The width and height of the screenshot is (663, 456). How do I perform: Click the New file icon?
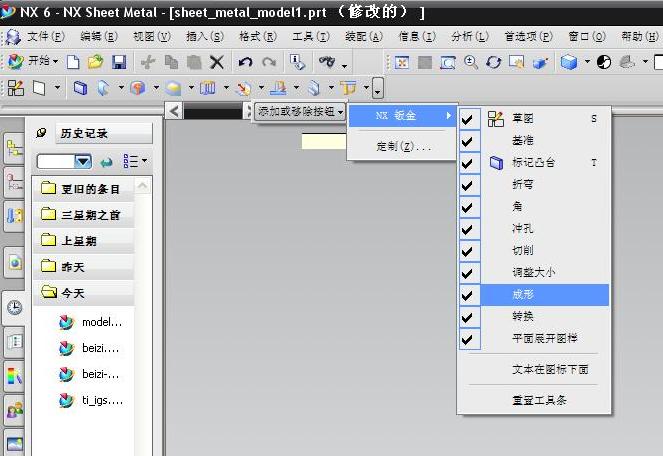73,63
